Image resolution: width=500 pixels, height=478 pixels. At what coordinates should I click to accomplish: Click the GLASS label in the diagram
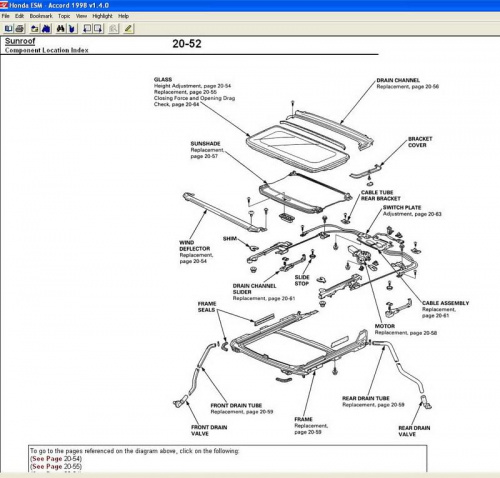[x=163, y=79]
